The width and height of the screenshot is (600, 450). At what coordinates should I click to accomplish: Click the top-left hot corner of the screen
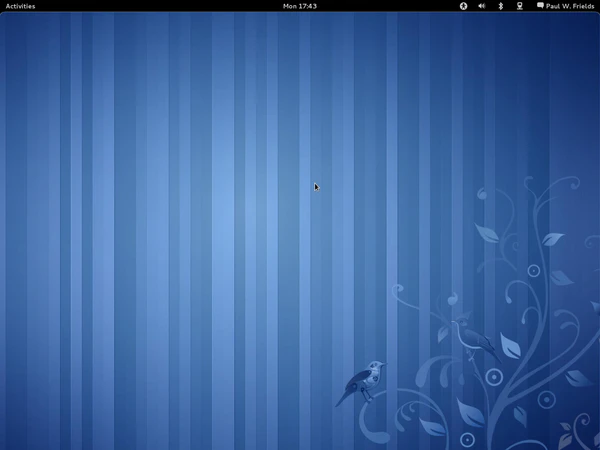0,0
